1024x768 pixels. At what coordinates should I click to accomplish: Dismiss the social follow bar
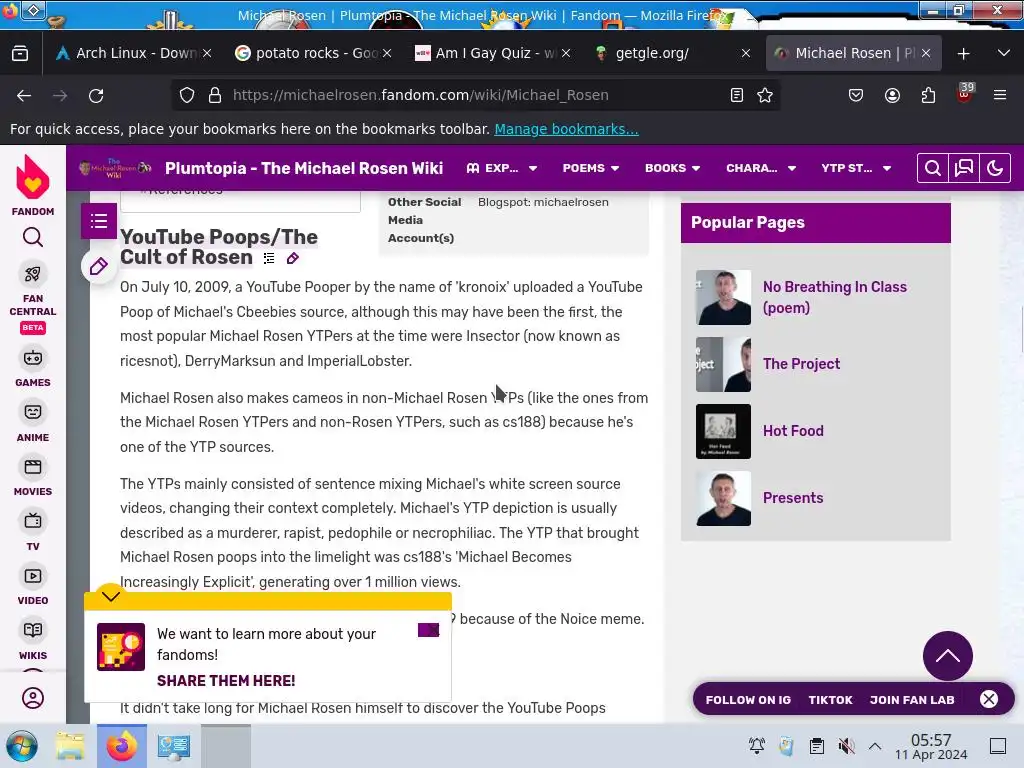pyautogui.click(x=989, y=699)
